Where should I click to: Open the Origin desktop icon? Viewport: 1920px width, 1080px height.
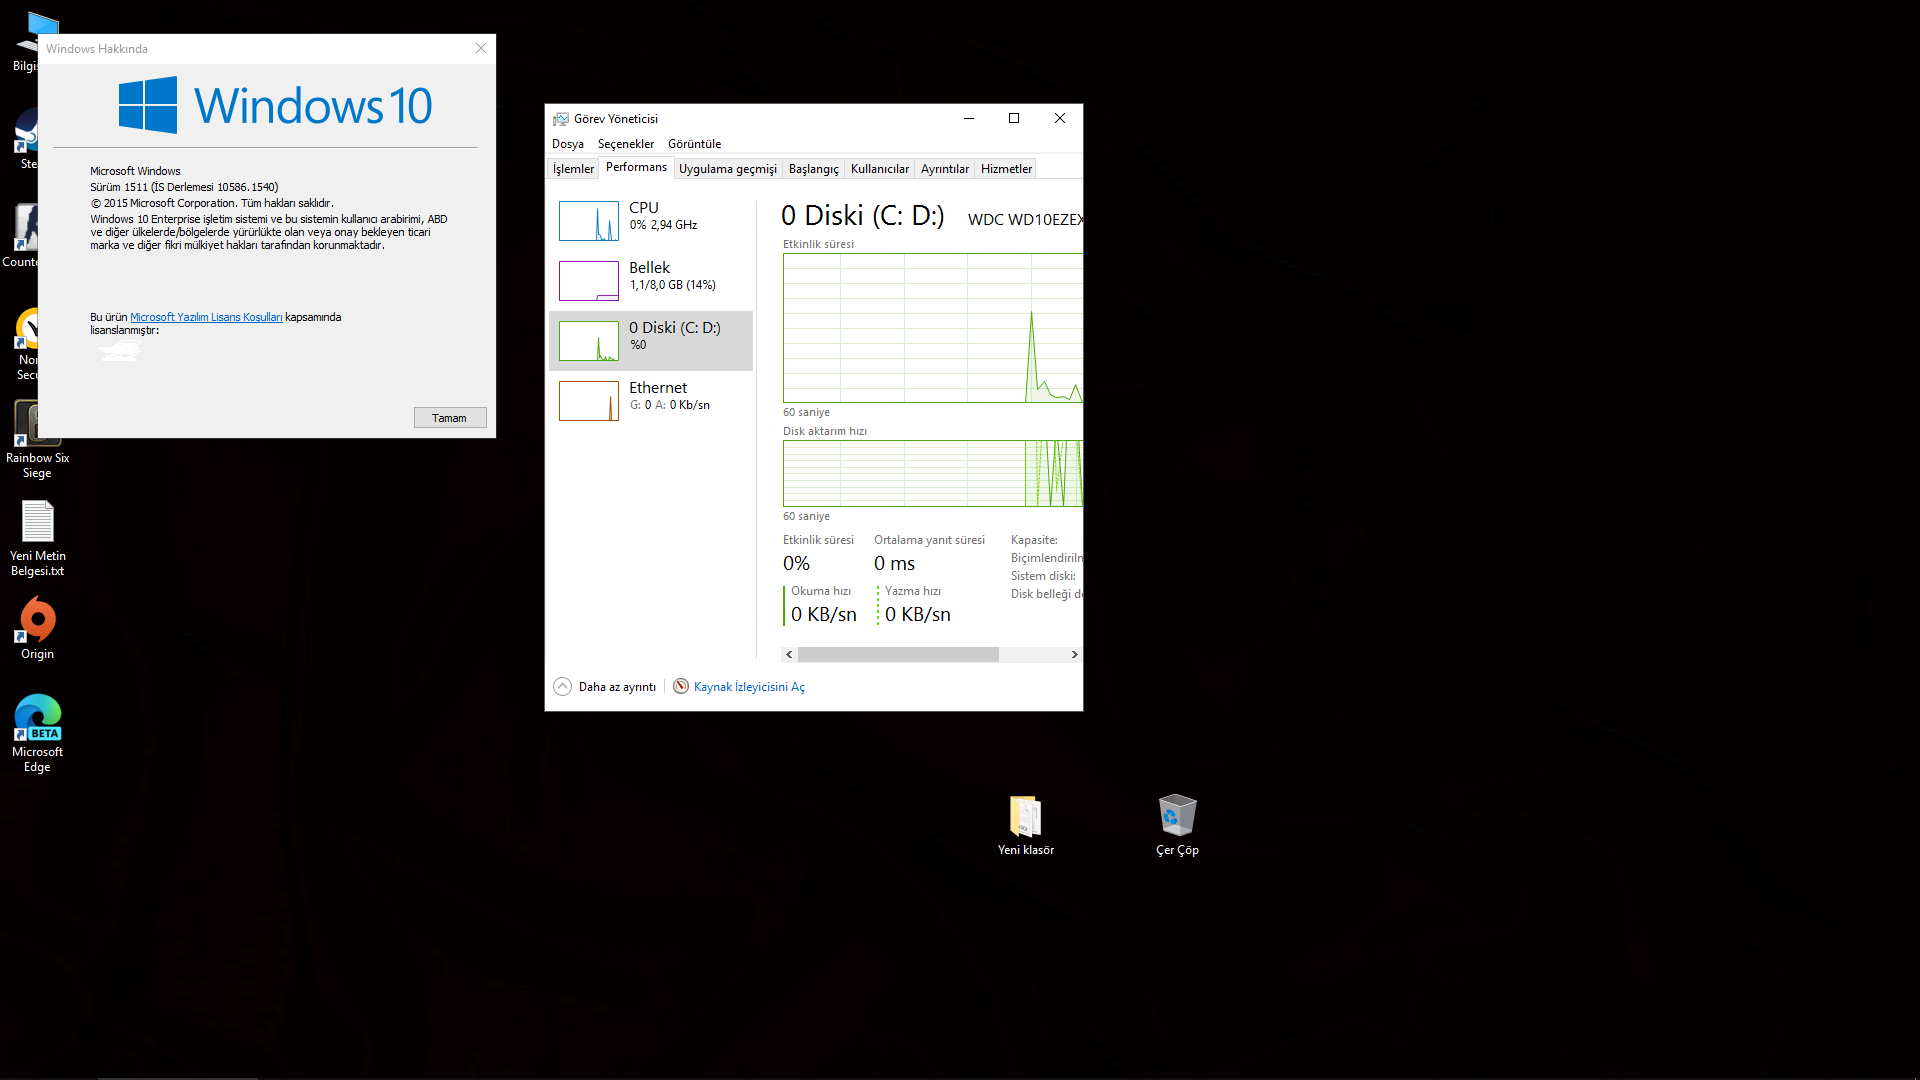point(38,622)
